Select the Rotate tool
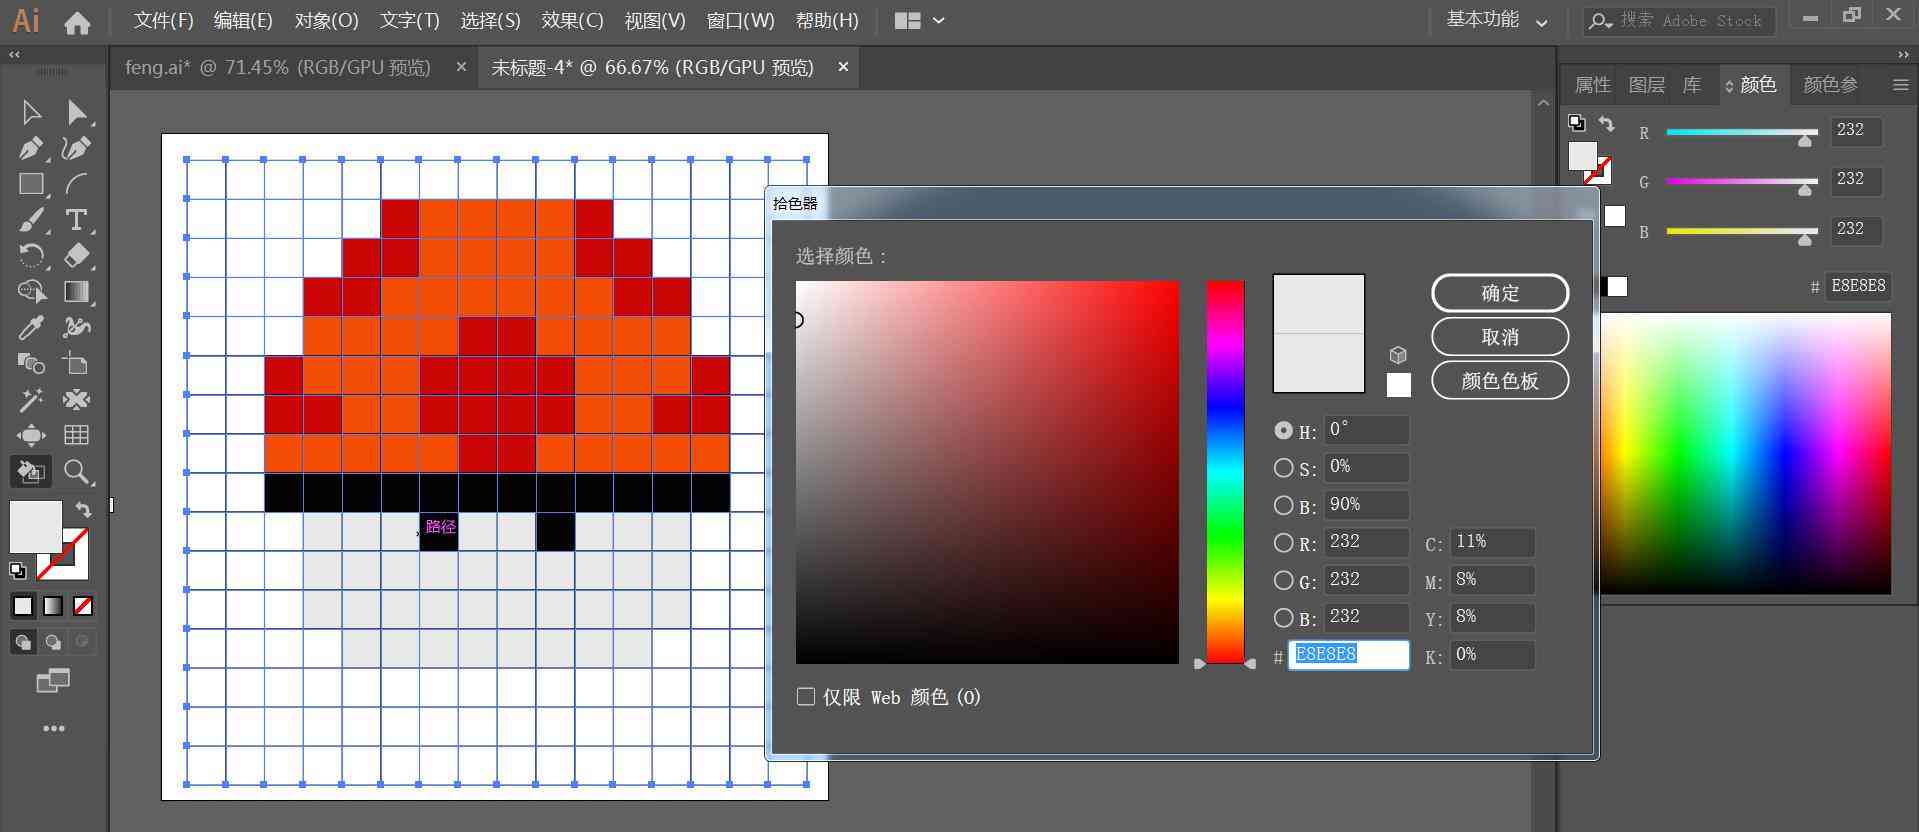 pyautogui.click(x=31, y=256)
